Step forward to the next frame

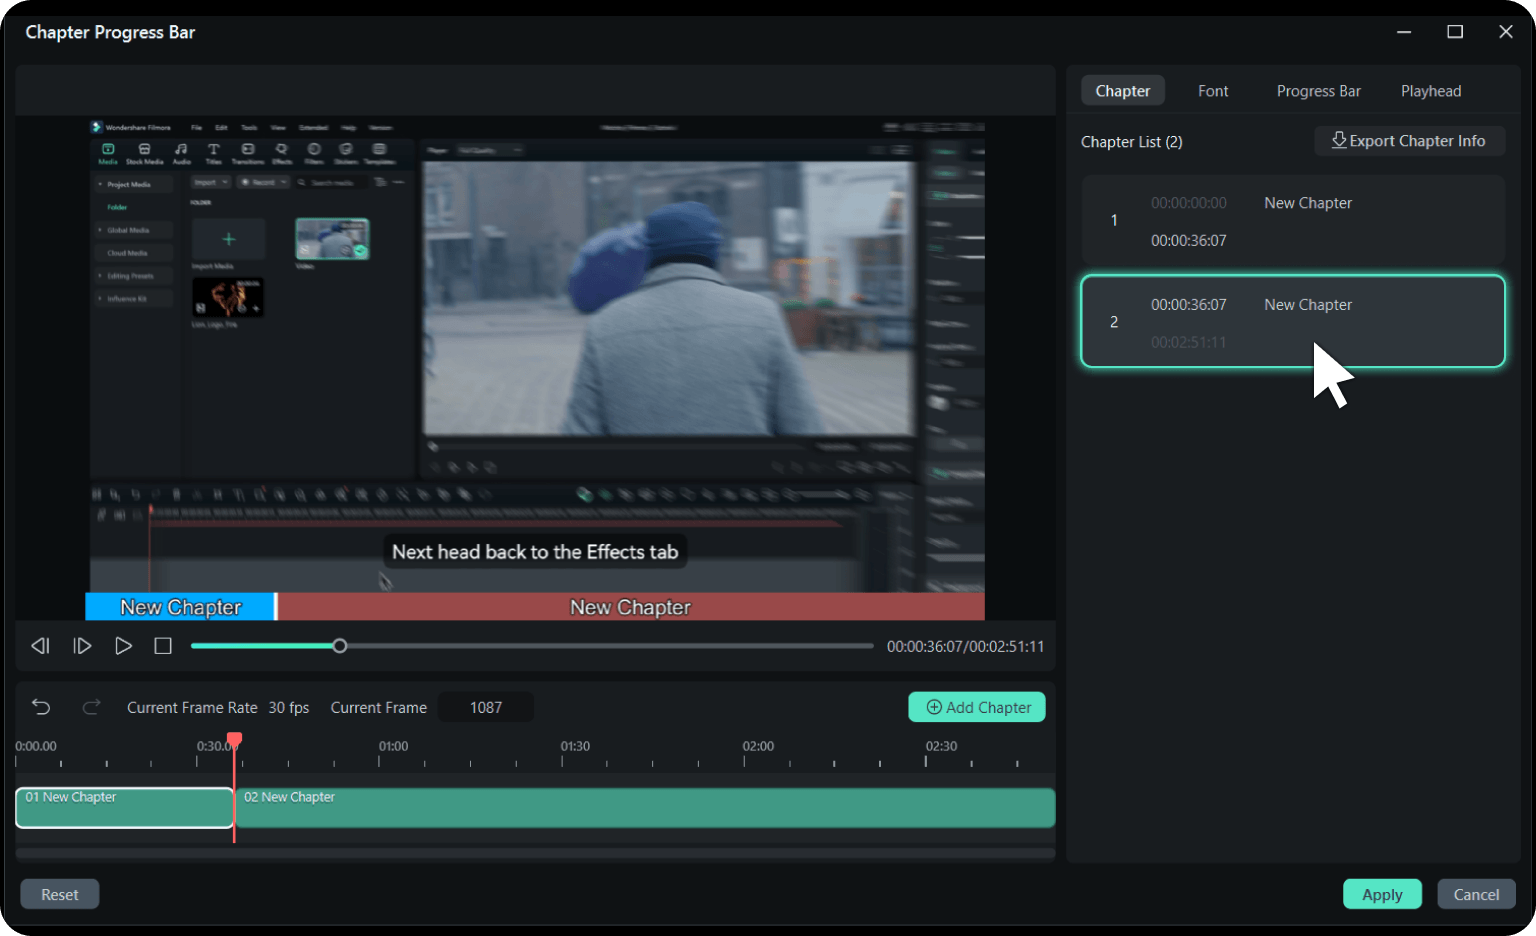[x=82, y=646]
